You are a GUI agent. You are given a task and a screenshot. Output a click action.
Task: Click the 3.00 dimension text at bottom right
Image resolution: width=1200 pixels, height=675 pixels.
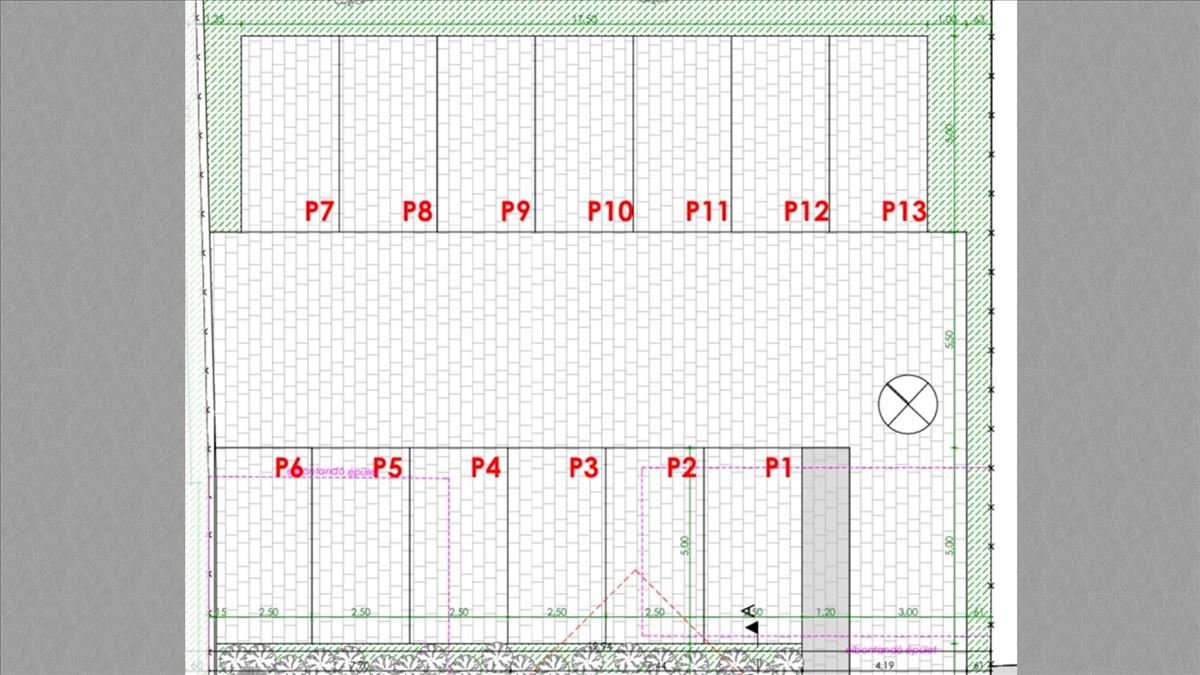point(908,612)
